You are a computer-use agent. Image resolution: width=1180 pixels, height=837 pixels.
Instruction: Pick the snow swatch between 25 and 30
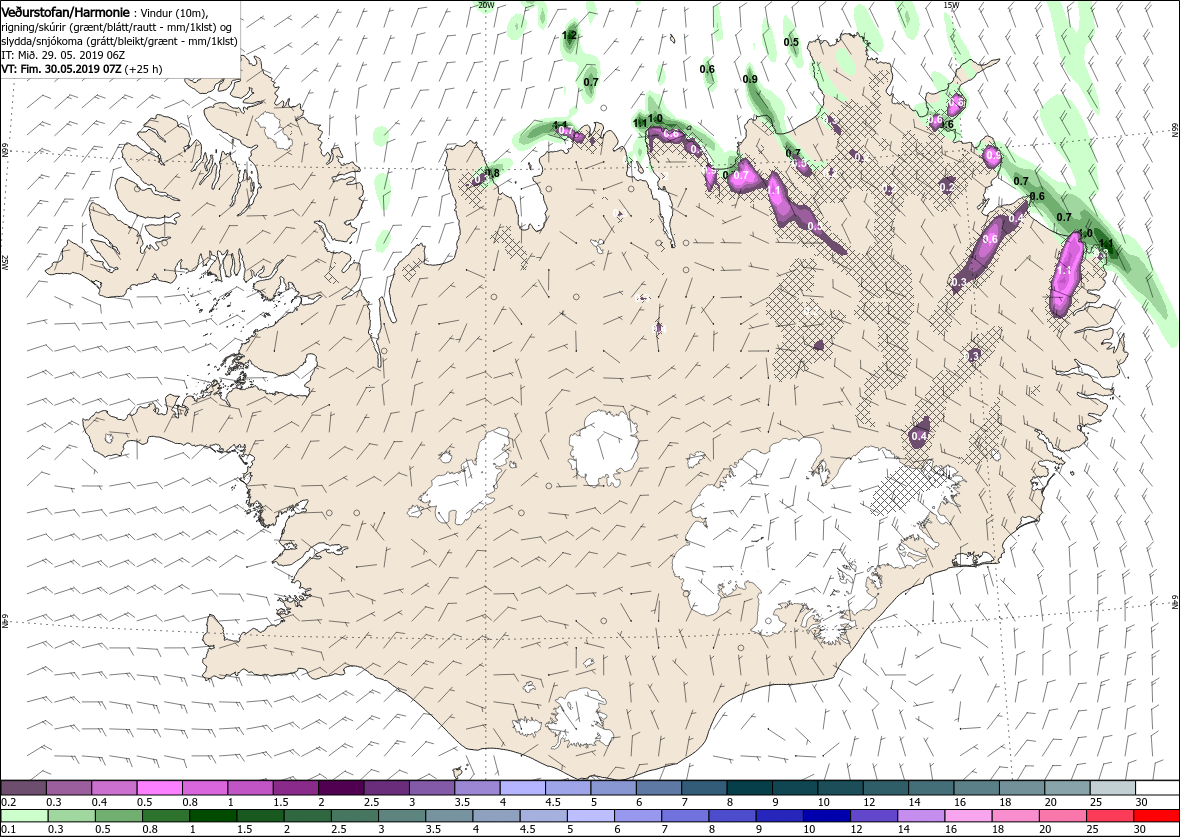pyautogui.click(x=1112, y=788)
